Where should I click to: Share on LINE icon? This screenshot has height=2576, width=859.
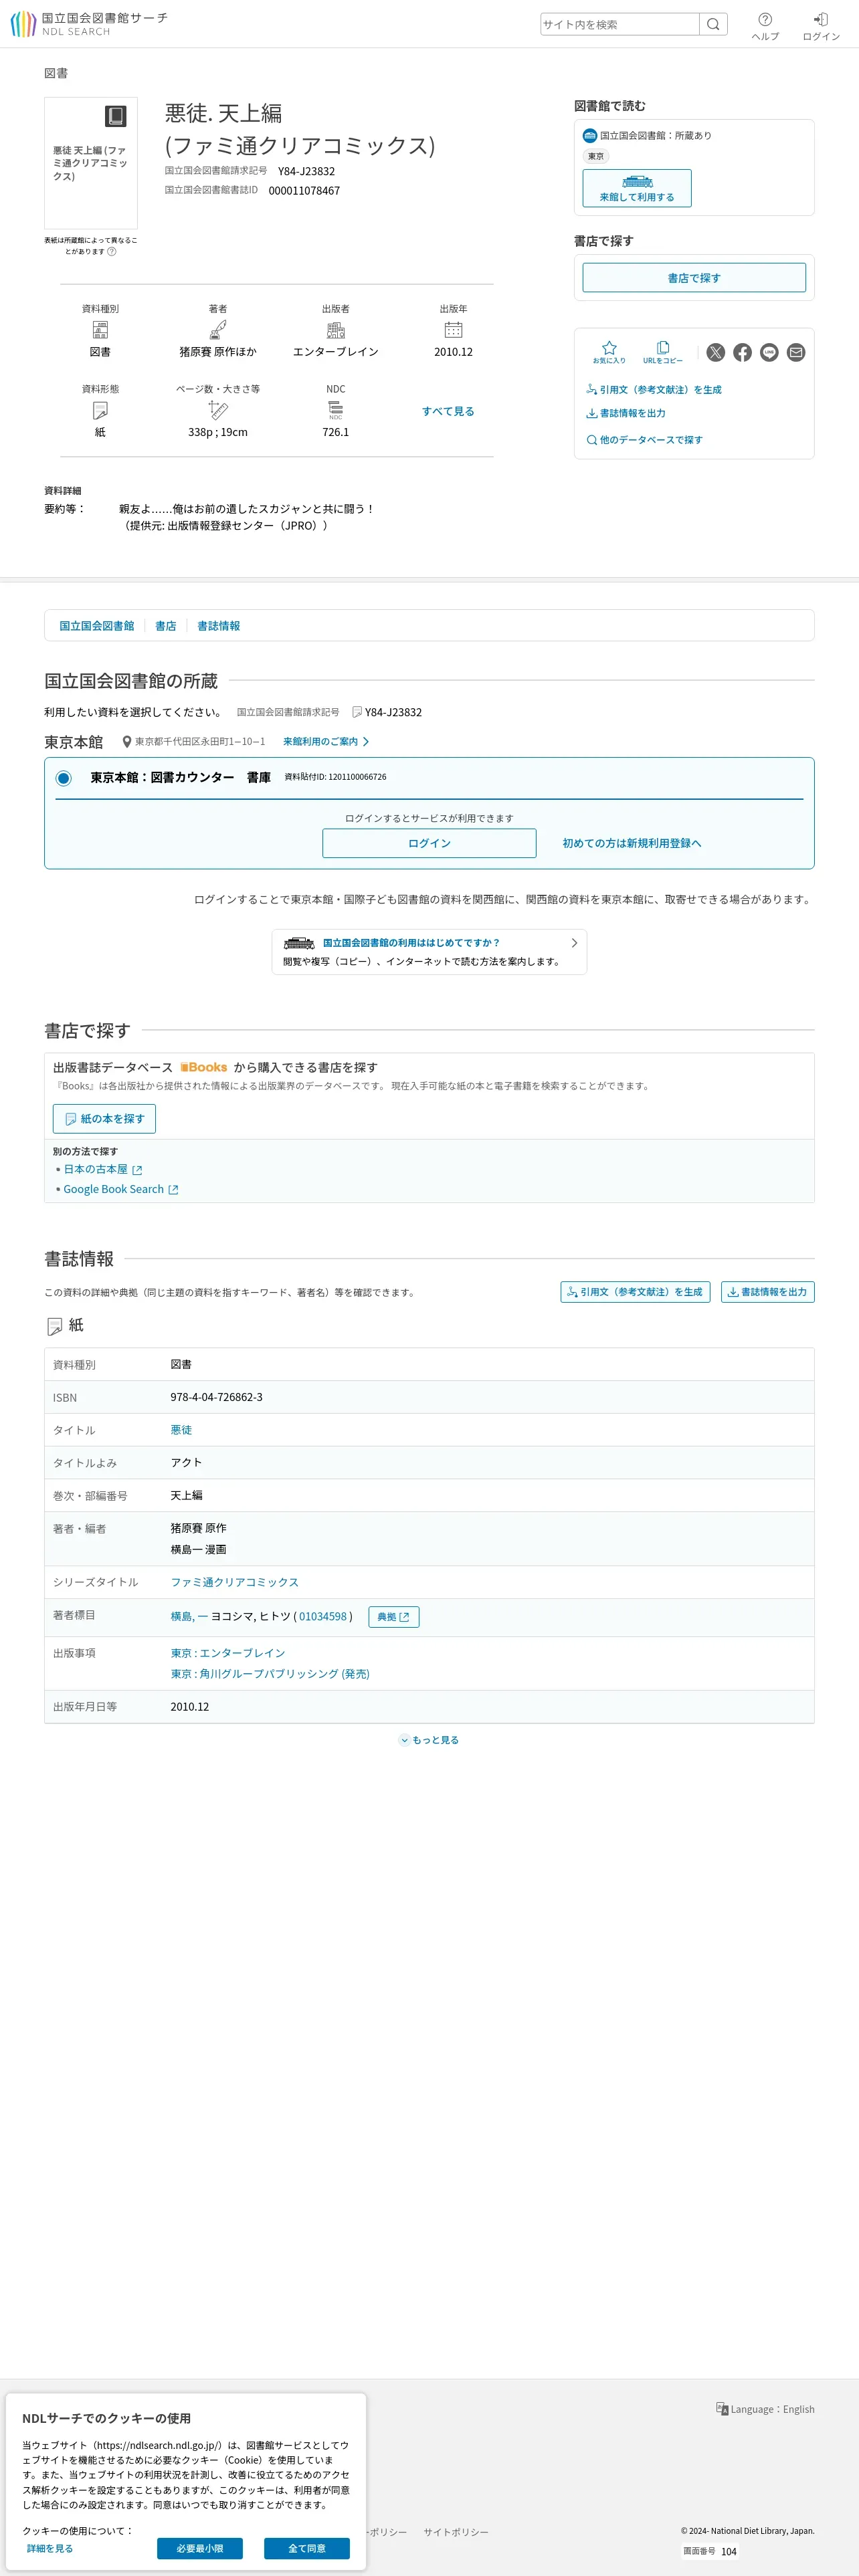click(769, 352)
